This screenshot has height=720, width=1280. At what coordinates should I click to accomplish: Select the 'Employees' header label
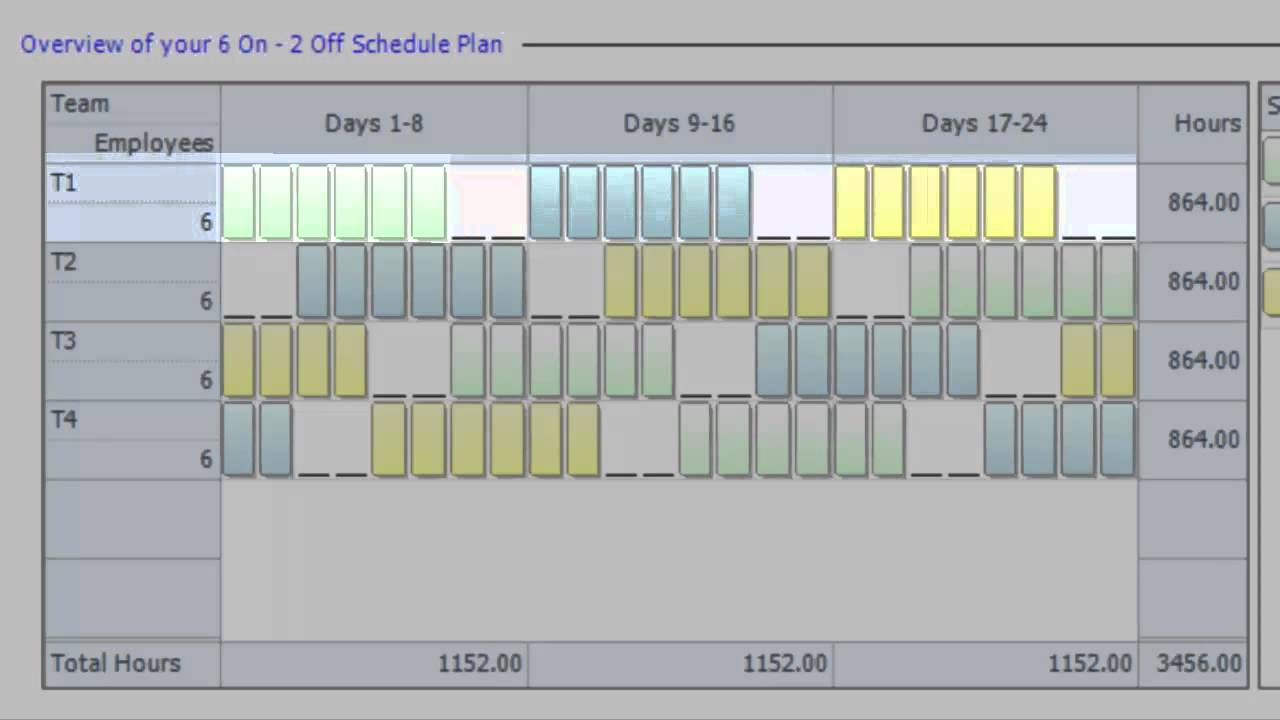pyautogui.click(x=154, y=143)
